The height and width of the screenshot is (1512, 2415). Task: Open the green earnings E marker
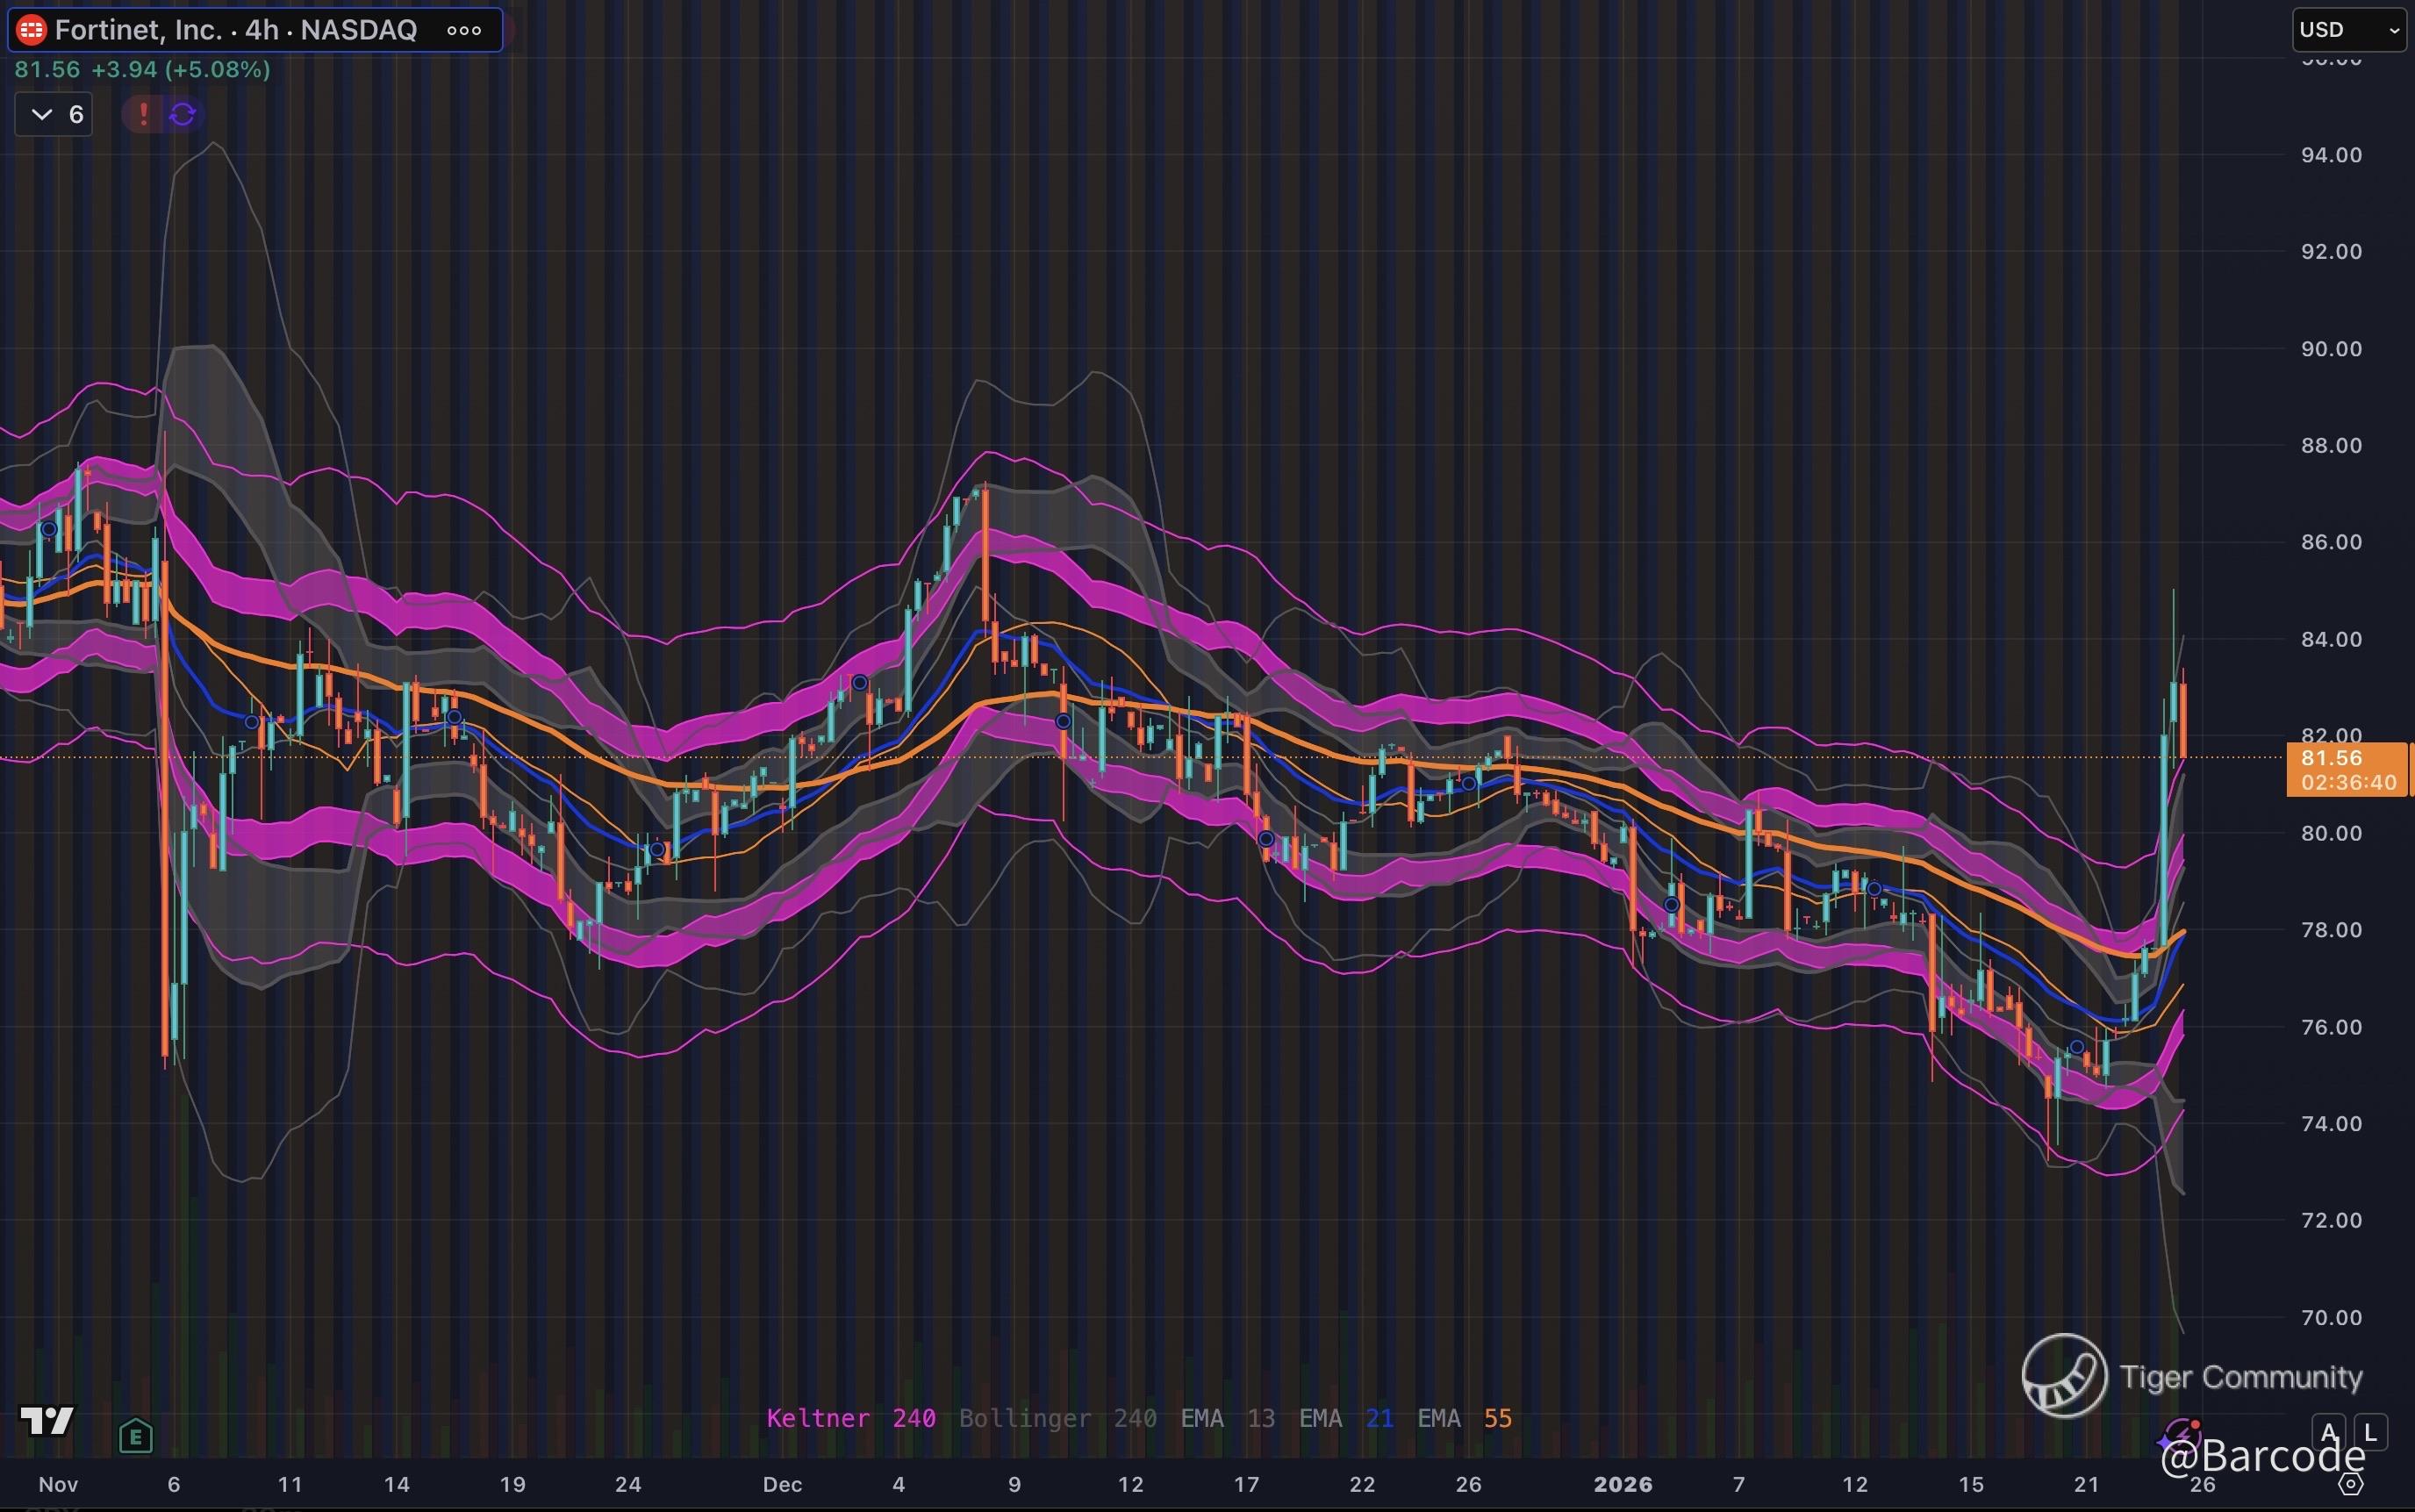(x=135, y=1437)
